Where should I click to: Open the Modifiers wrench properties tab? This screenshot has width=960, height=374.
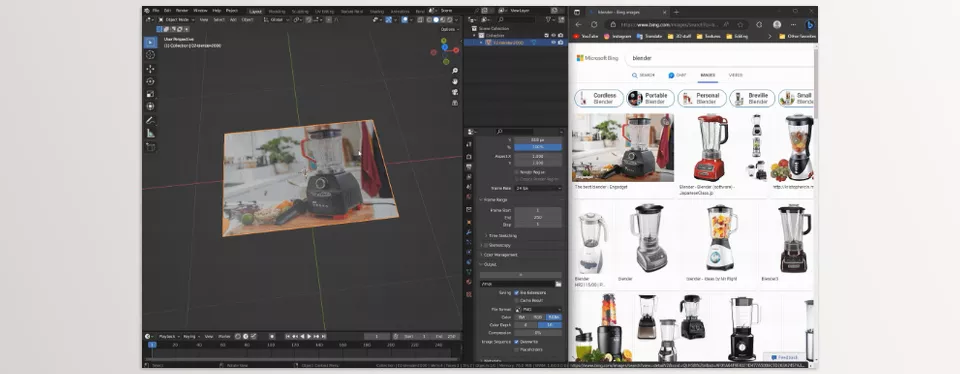pos(469,232)
